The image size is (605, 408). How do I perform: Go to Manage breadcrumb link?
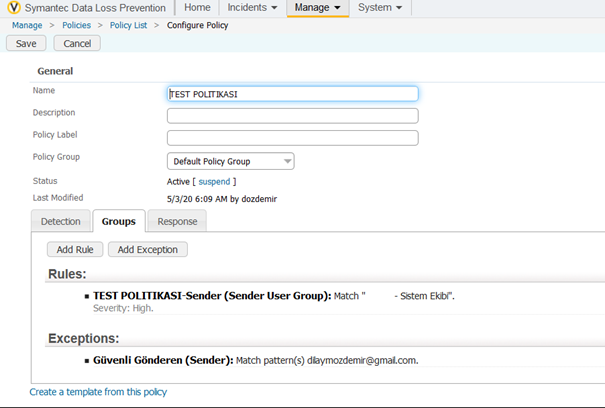[x=27, y=25]
